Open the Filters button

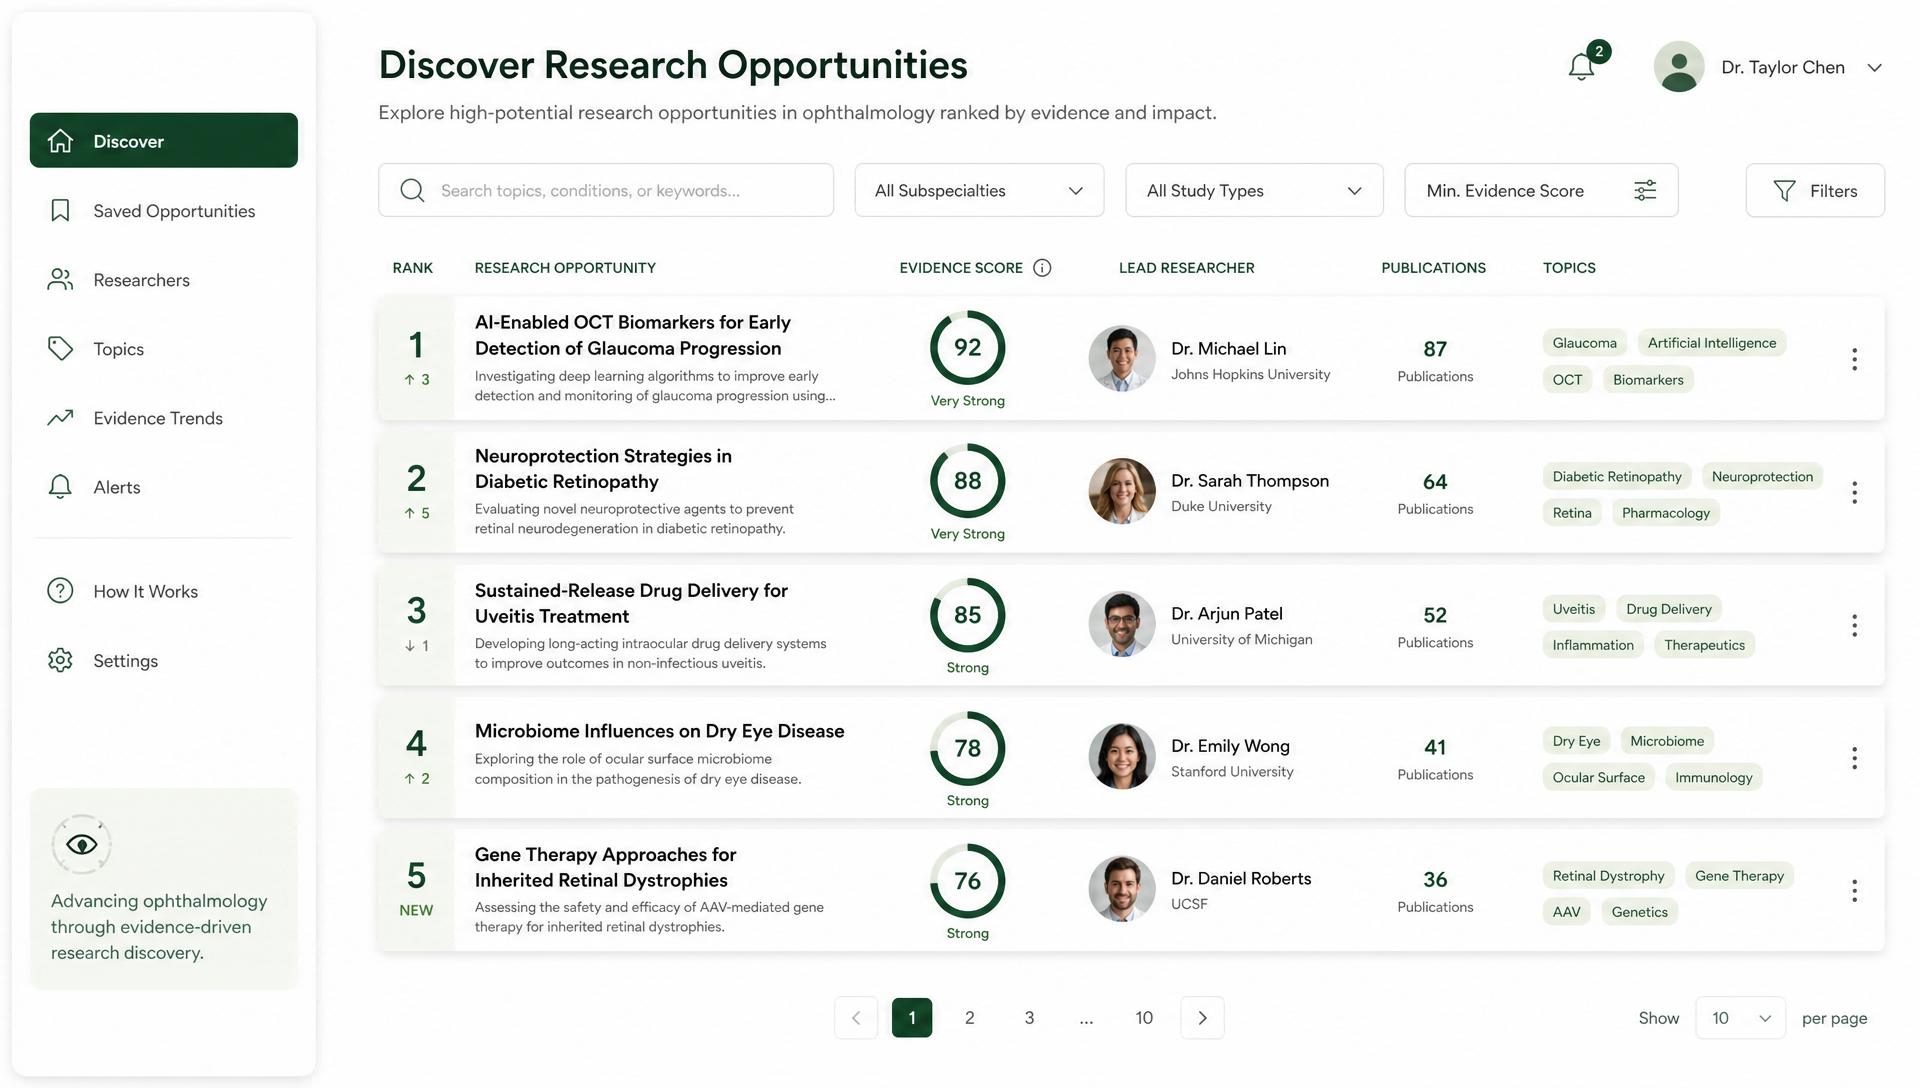[x=1815, y=190]
